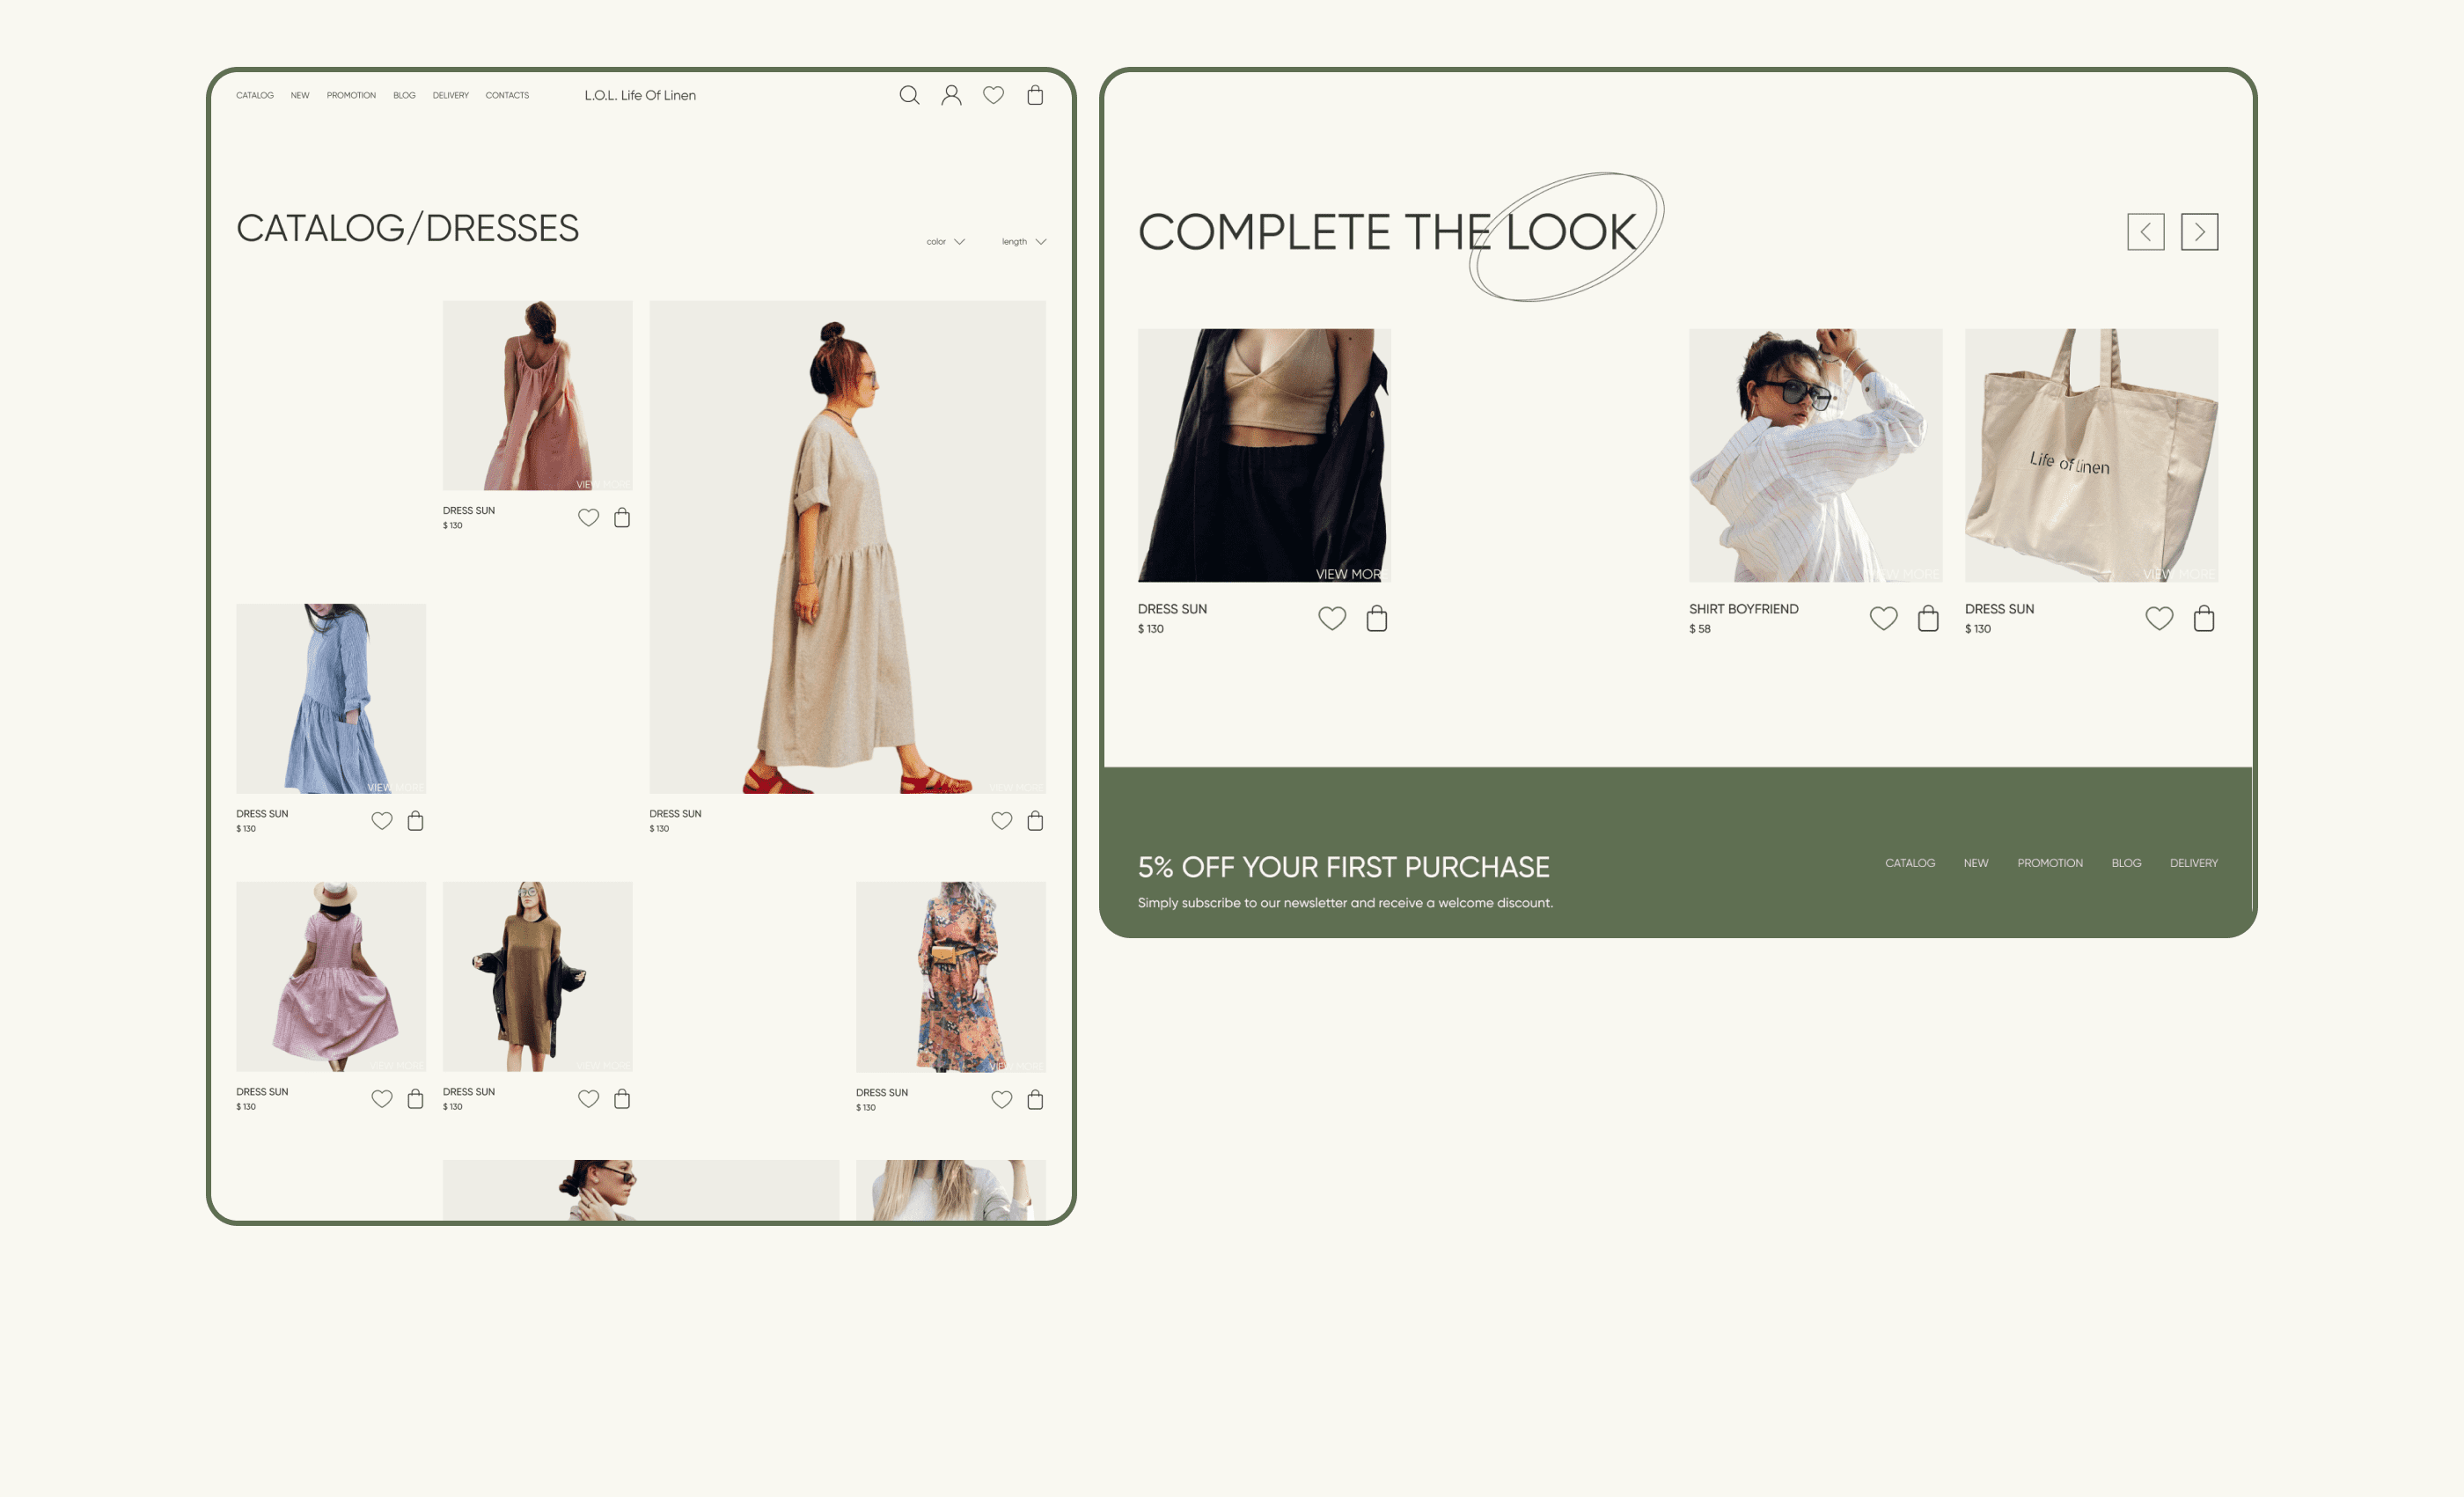Expand the length filter dropdown

(x=1023, y=242)
